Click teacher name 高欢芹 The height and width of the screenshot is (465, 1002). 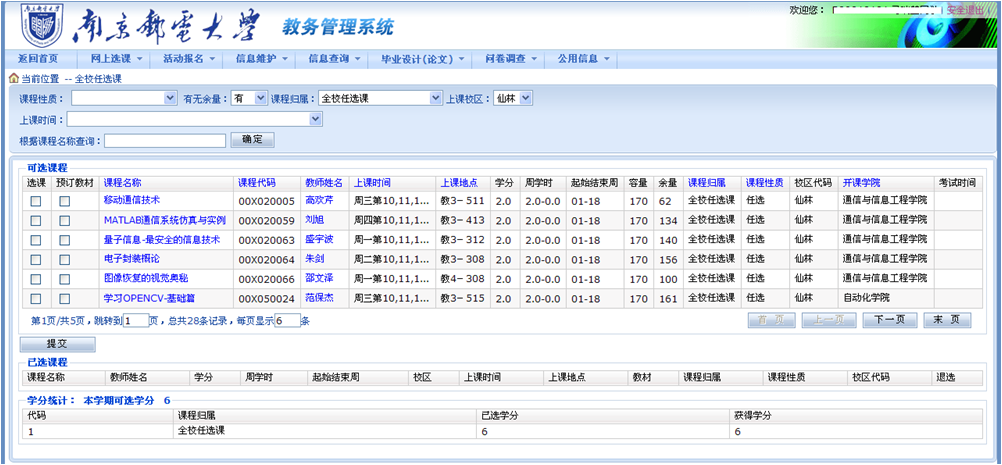pos(317,201)
